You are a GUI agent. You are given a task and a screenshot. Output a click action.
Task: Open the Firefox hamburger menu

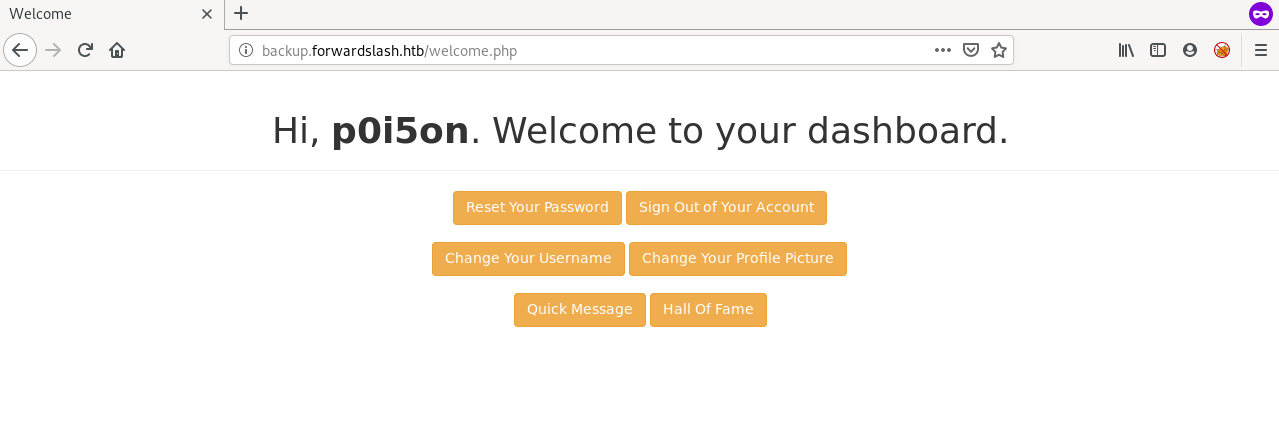click(1261, 50)
